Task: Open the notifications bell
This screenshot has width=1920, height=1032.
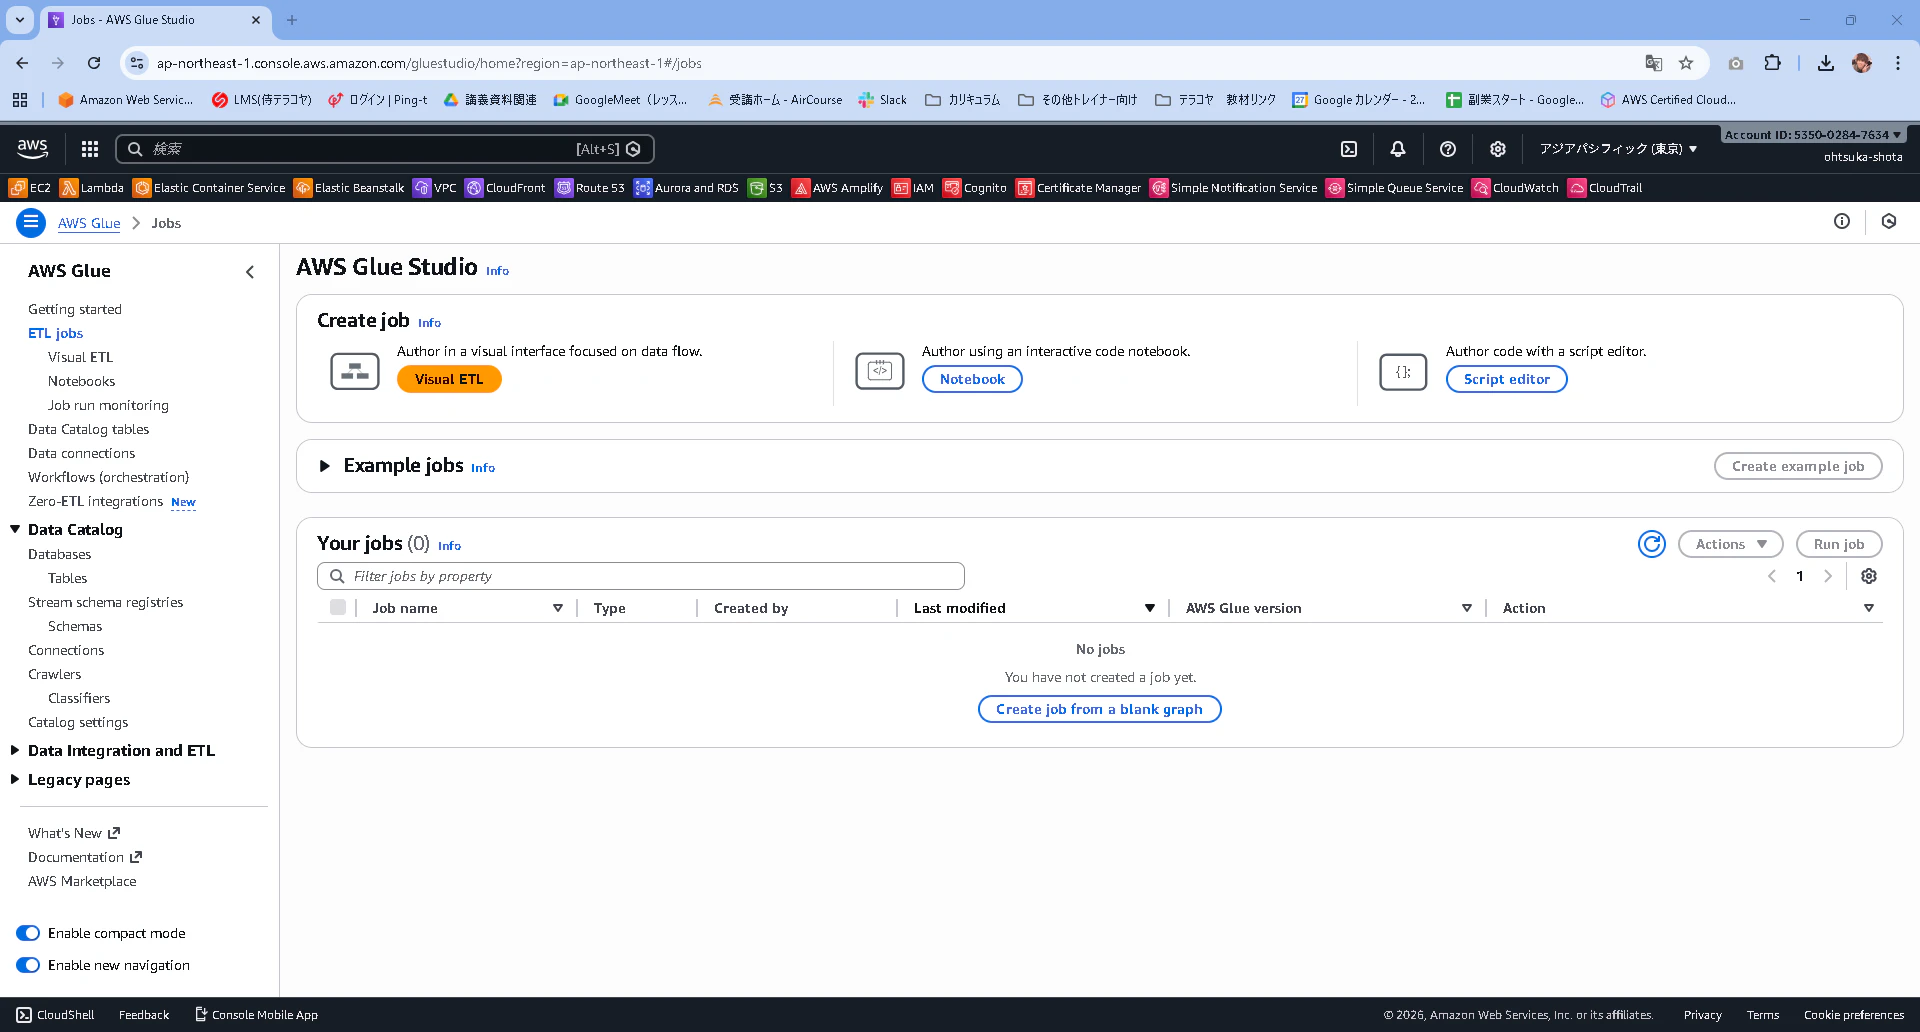Action: (x=1398, y=149)
